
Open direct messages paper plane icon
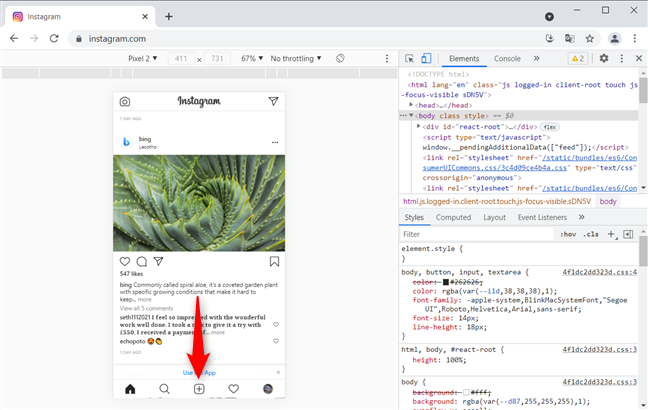[273, 102]
